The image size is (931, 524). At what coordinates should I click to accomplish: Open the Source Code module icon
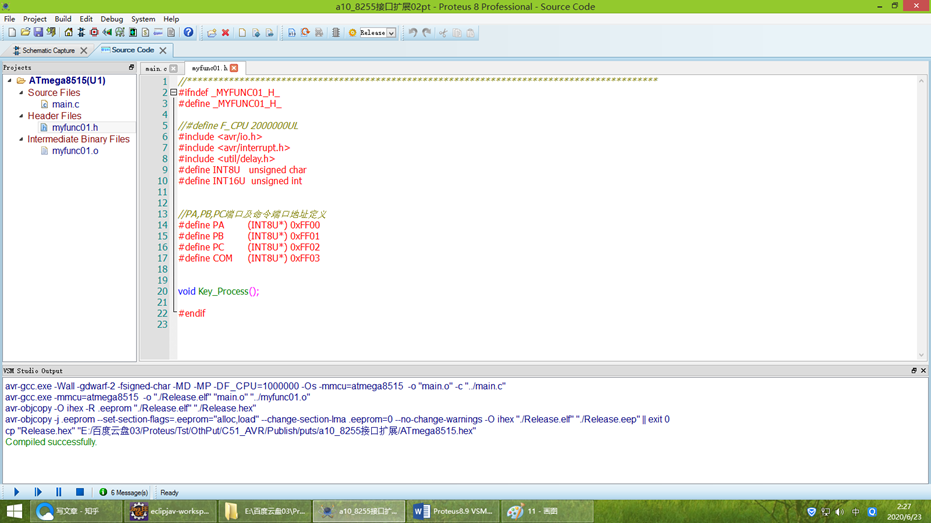click(158, 33)
